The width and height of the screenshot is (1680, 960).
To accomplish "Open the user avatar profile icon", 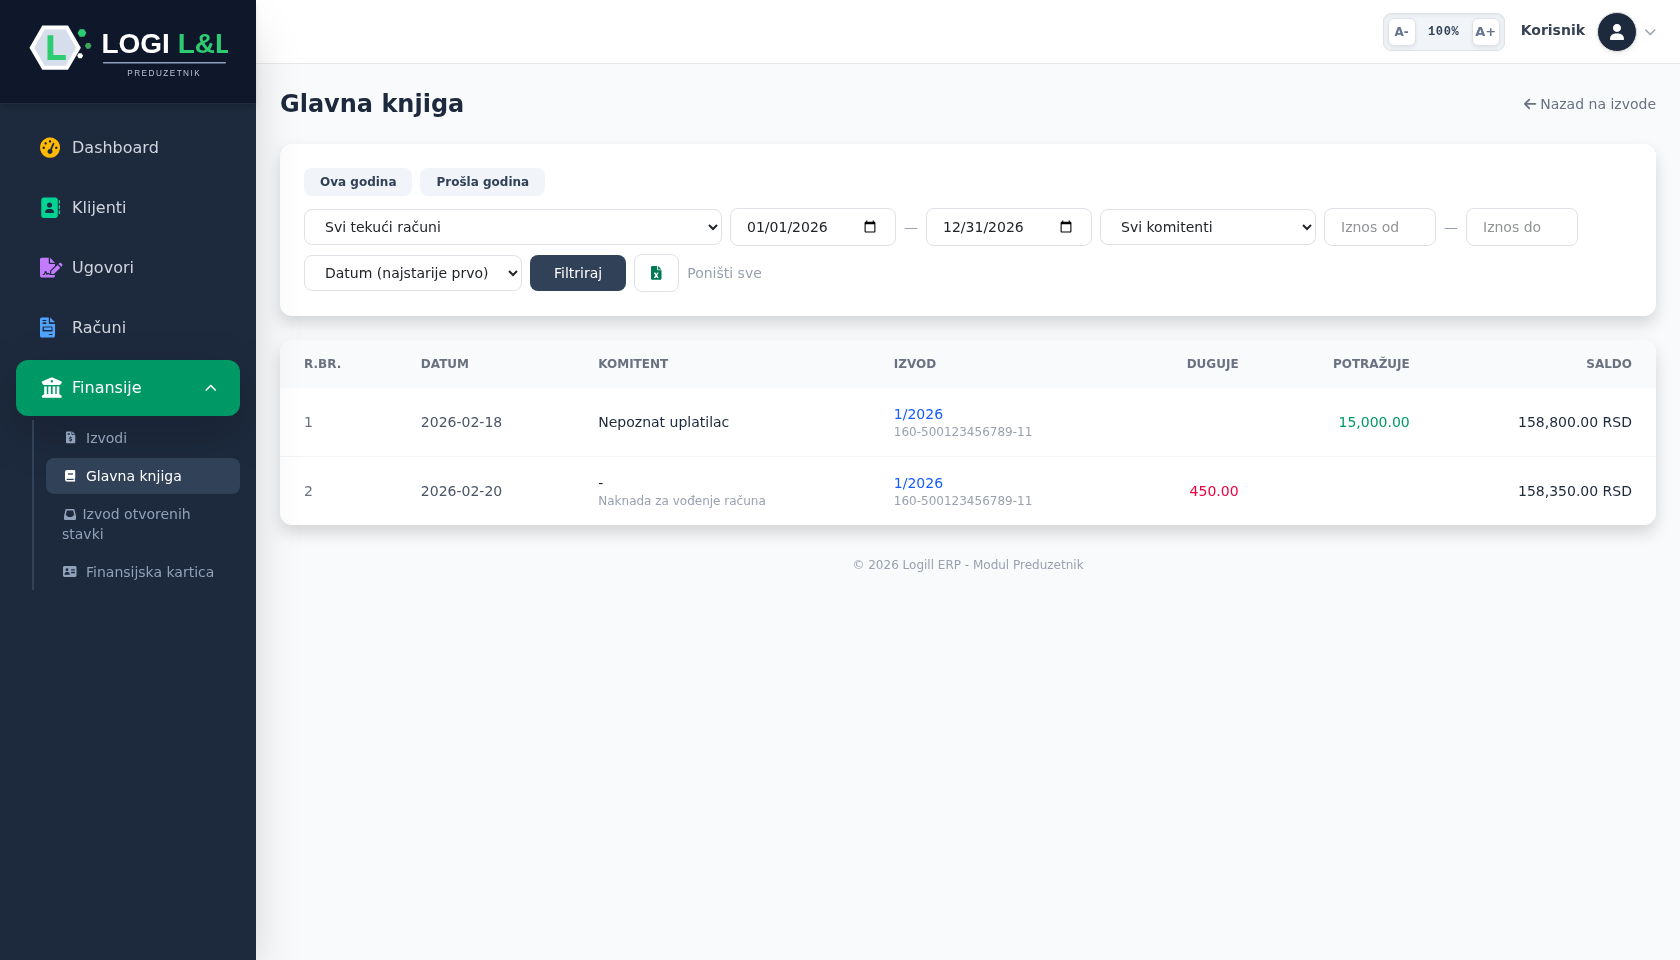I will point(1616,32).
